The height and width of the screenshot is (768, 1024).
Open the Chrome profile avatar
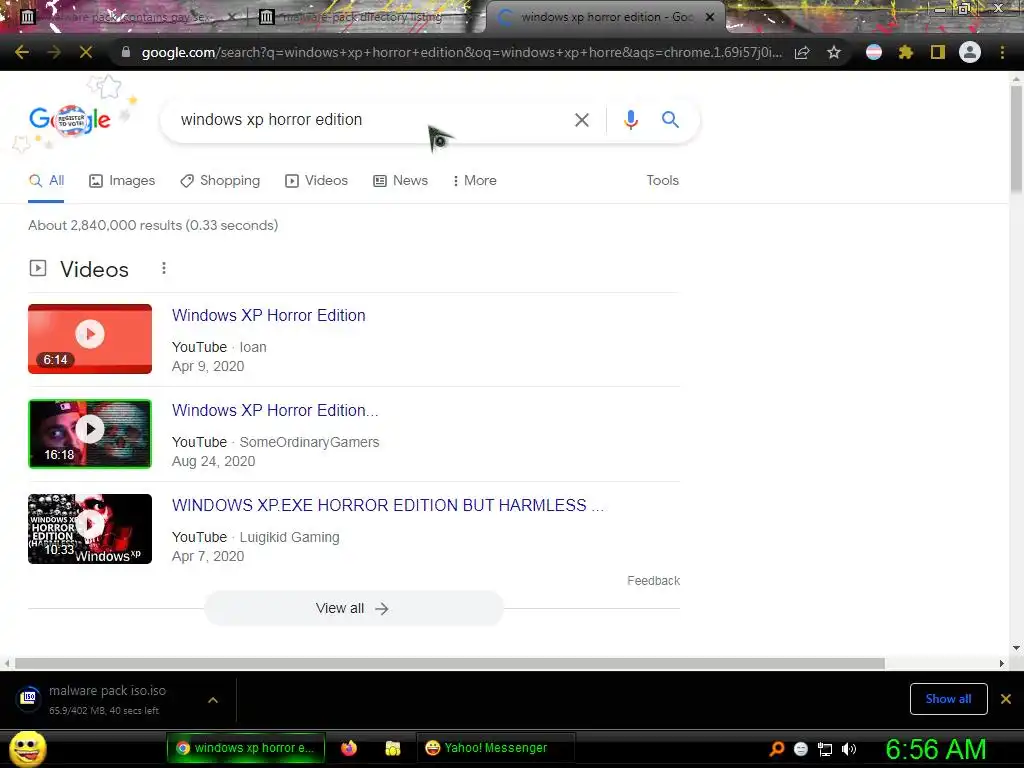(x=970, y=52)
